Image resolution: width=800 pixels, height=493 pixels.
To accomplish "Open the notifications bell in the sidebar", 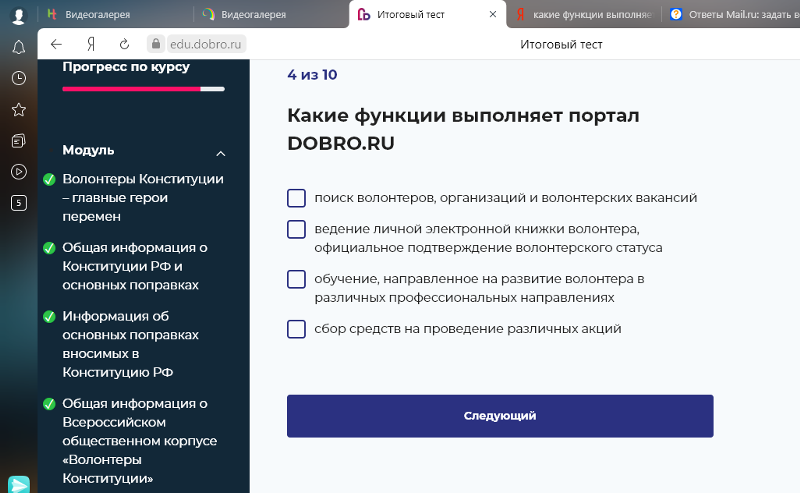I will click(x=19, y=47).
